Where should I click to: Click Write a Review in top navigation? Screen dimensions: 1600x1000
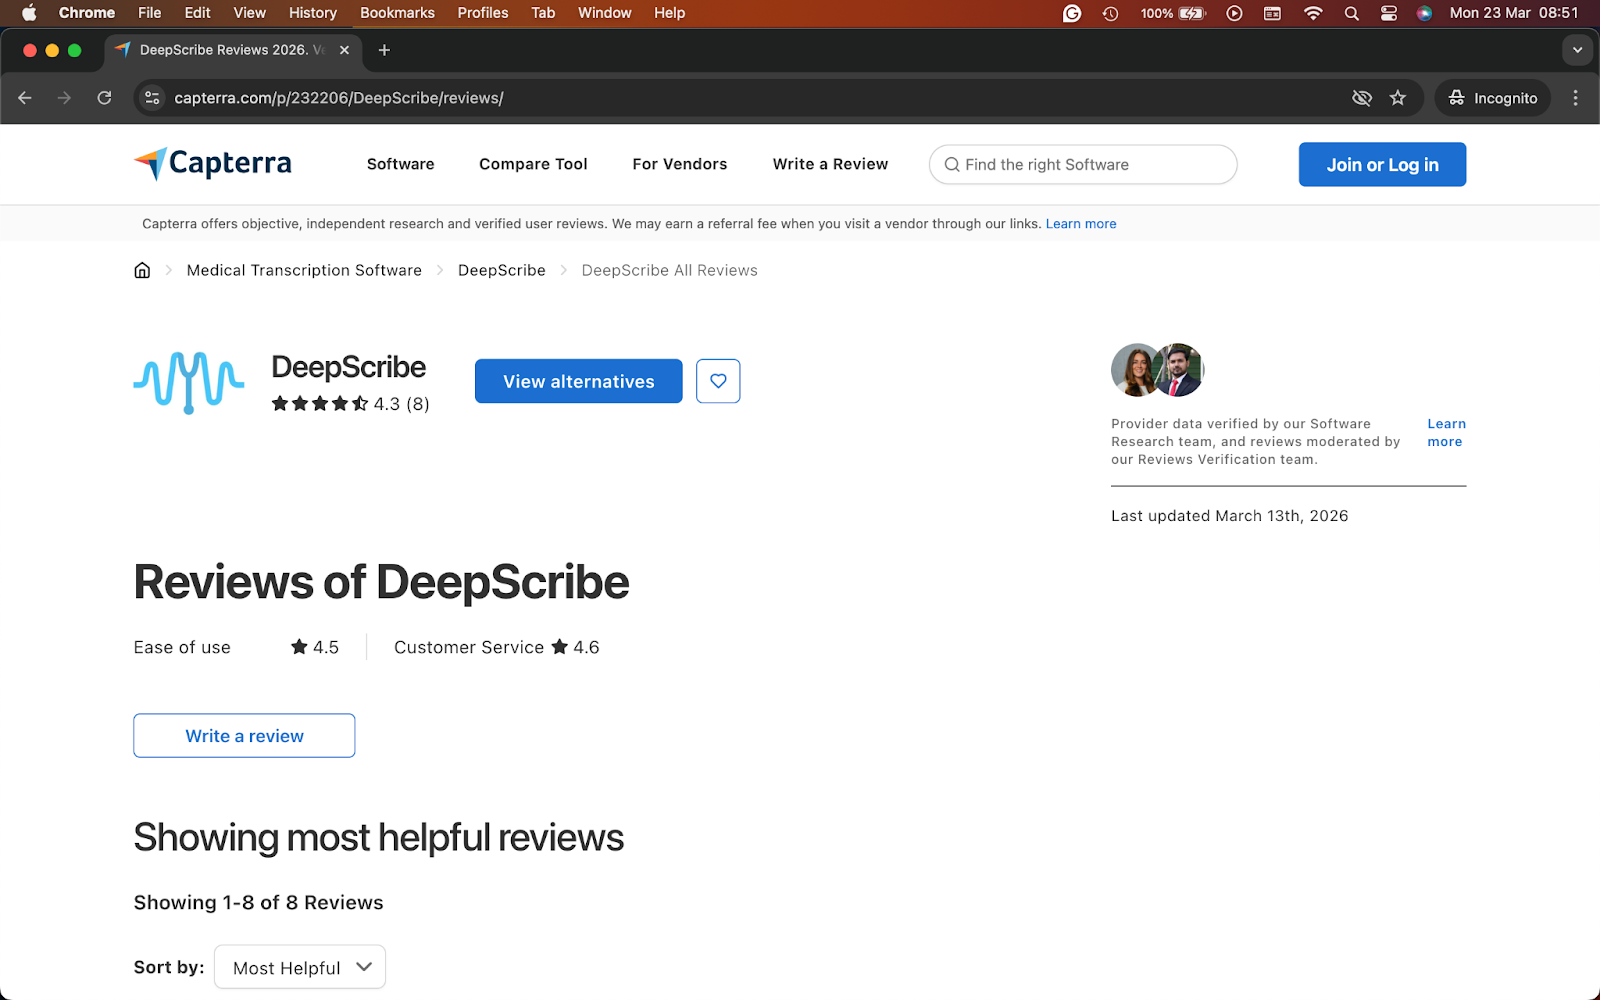(830, 164)
